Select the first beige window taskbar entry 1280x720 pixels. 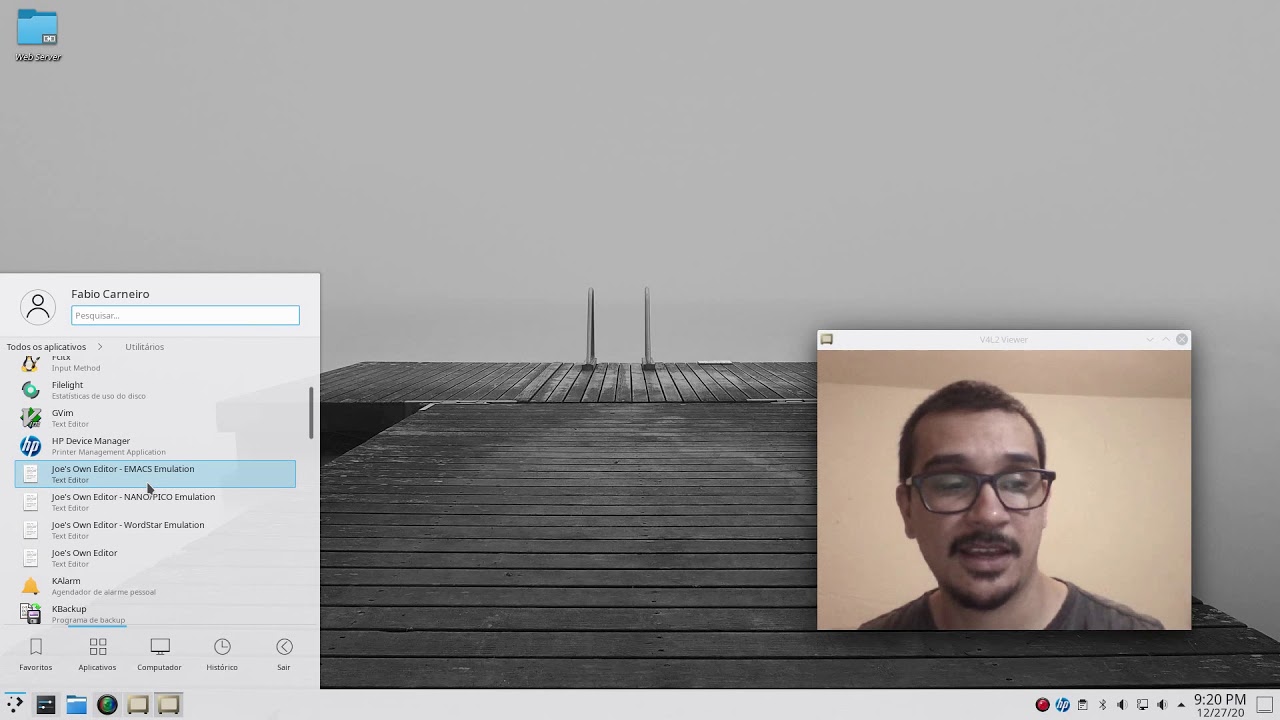click(x=138, y=704)
